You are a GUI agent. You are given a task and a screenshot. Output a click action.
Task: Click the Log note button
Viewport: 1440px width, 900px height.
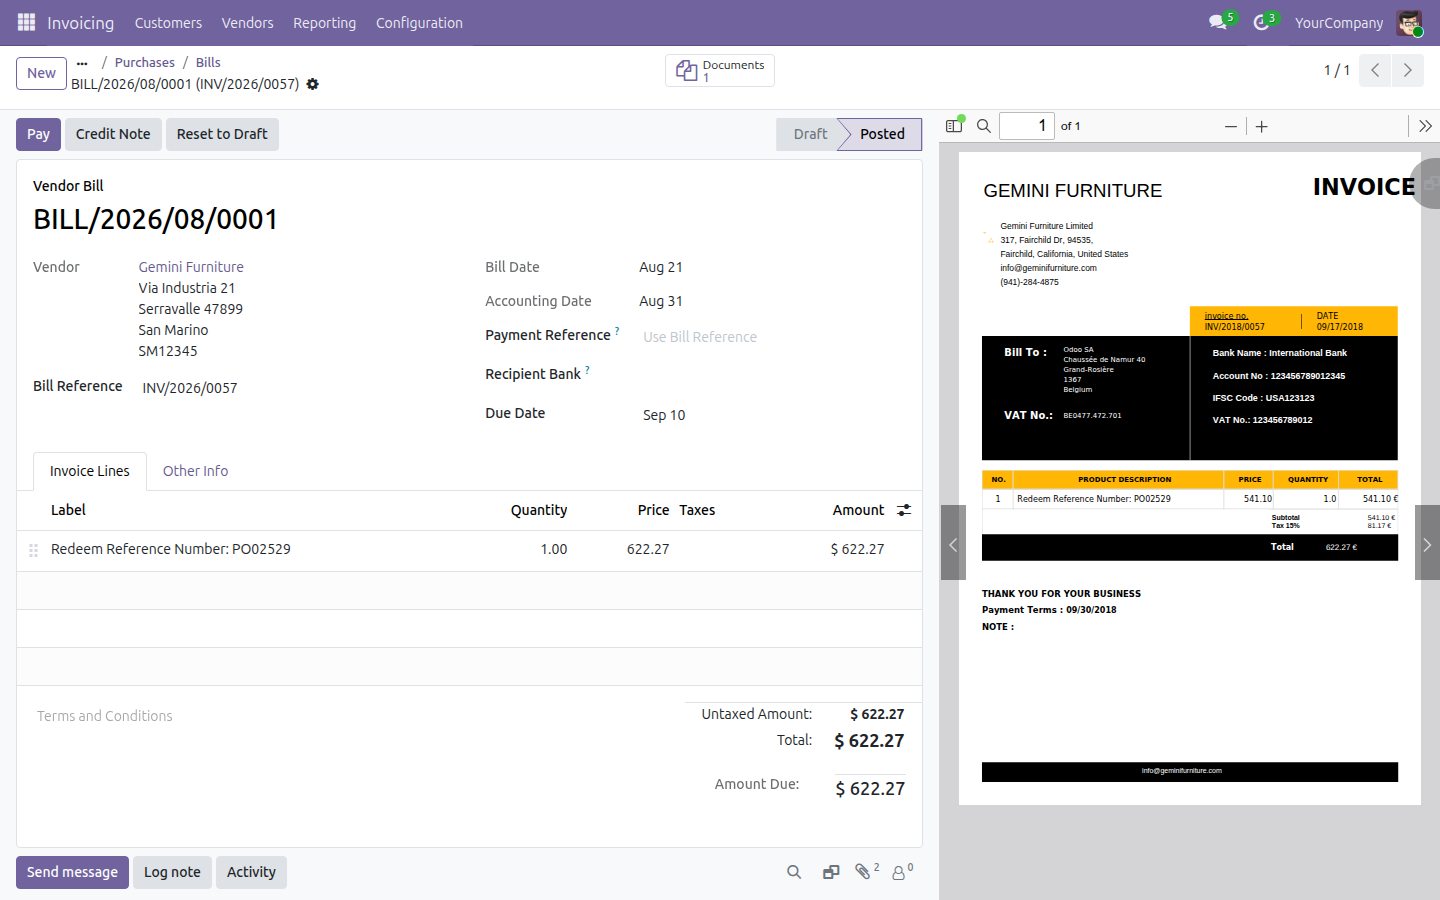172,872
